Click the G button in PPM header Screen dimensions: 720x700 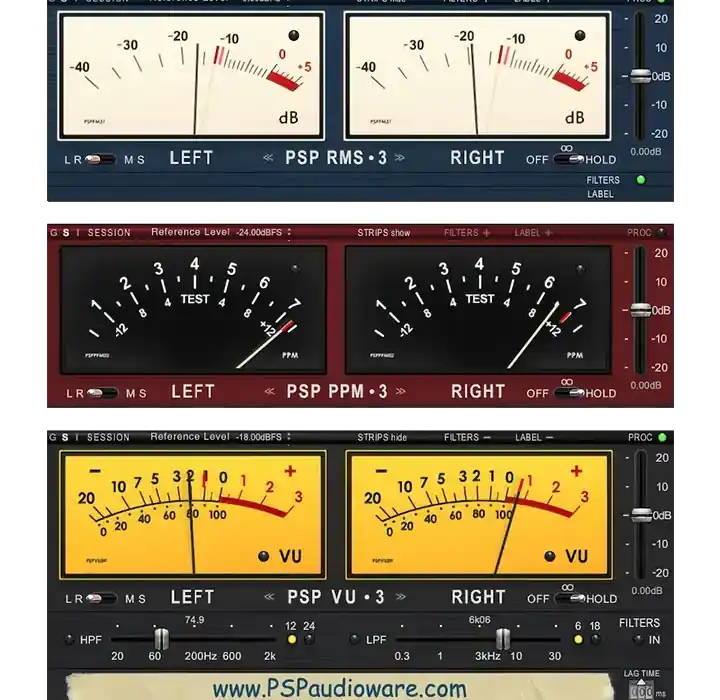pos(54,233)
